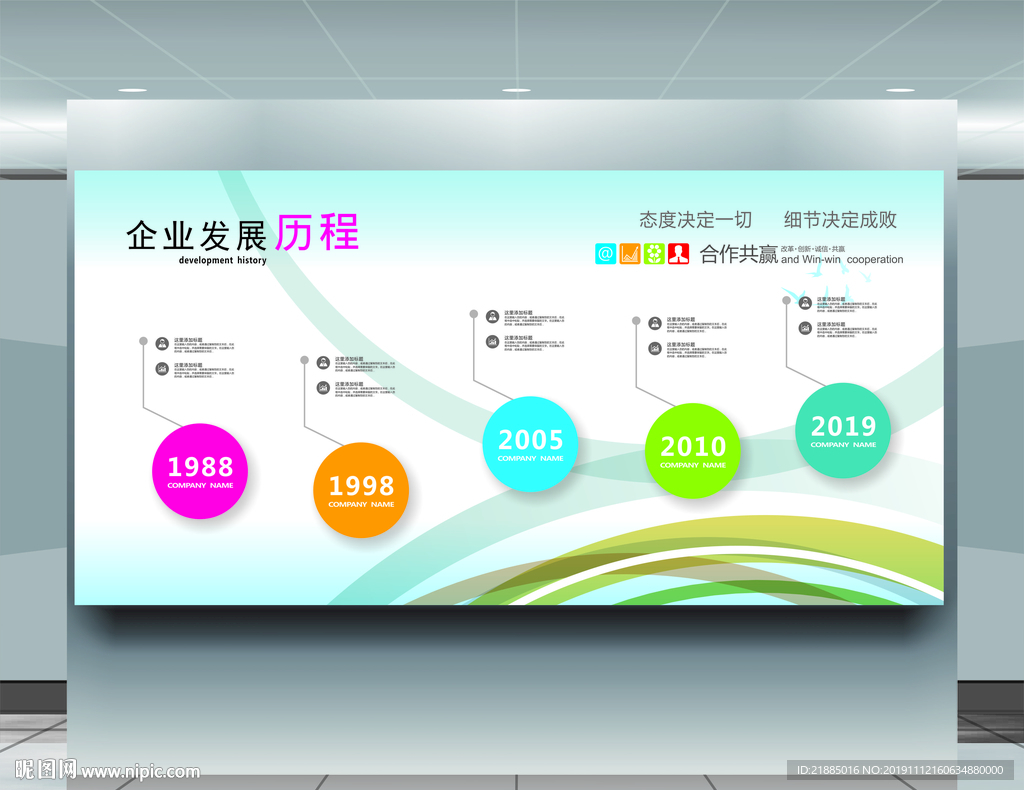Click the slogan 态度决定一切
Image resolution: width=1024 pixels, height=790 pixels.
pyautogui.click(x=696, y=220)
